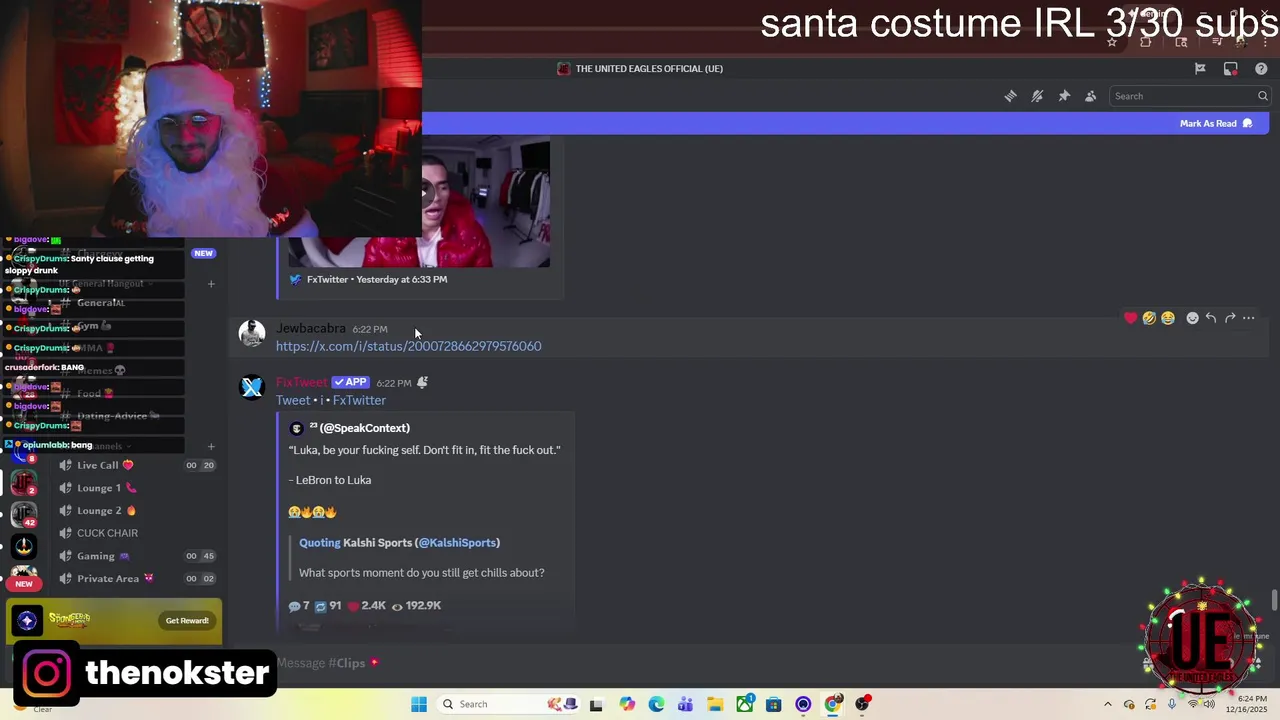Open the checkpoint flag icon in title bar
1280x720 pixels.
coord(1200,68)
